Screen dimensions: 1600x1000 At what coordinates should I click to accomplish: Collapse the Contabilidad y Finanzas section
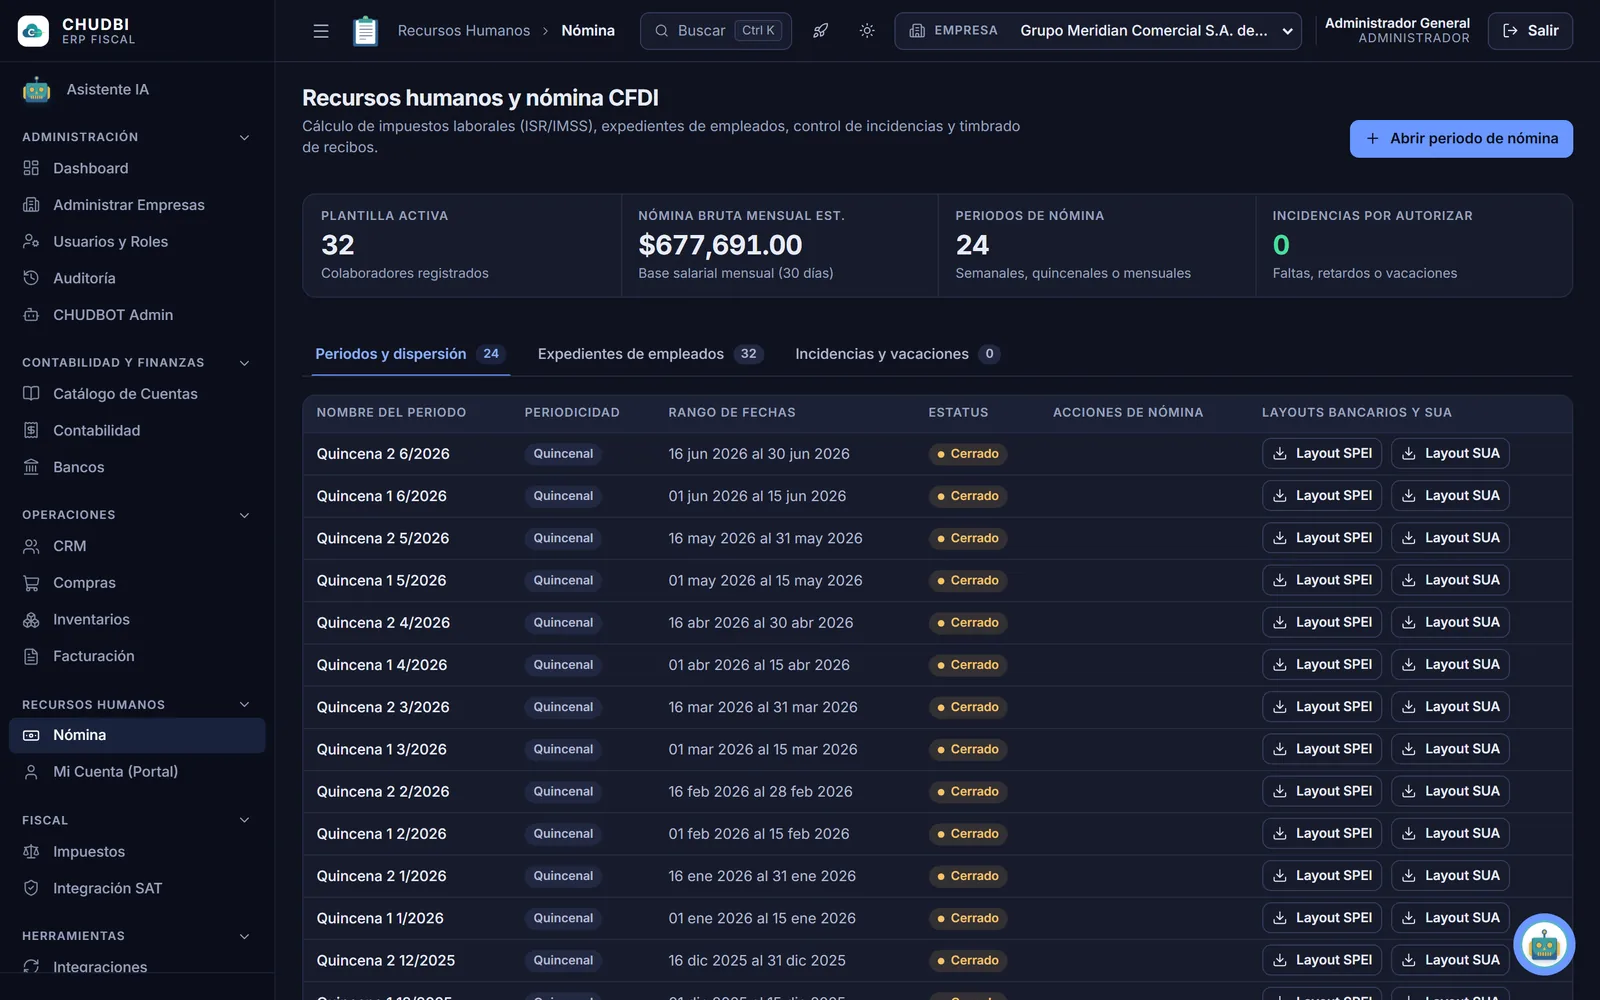(x=244, y=363)
